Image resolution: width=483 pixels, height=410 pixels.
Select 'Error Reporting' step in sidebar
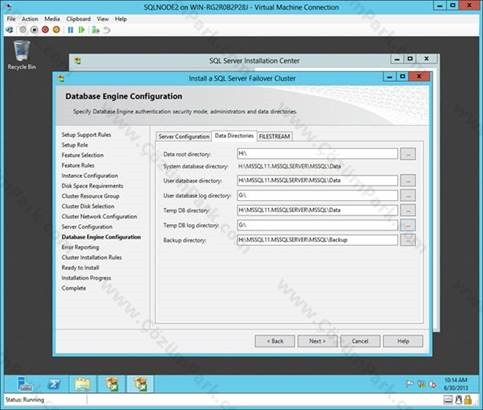point(80,247)
